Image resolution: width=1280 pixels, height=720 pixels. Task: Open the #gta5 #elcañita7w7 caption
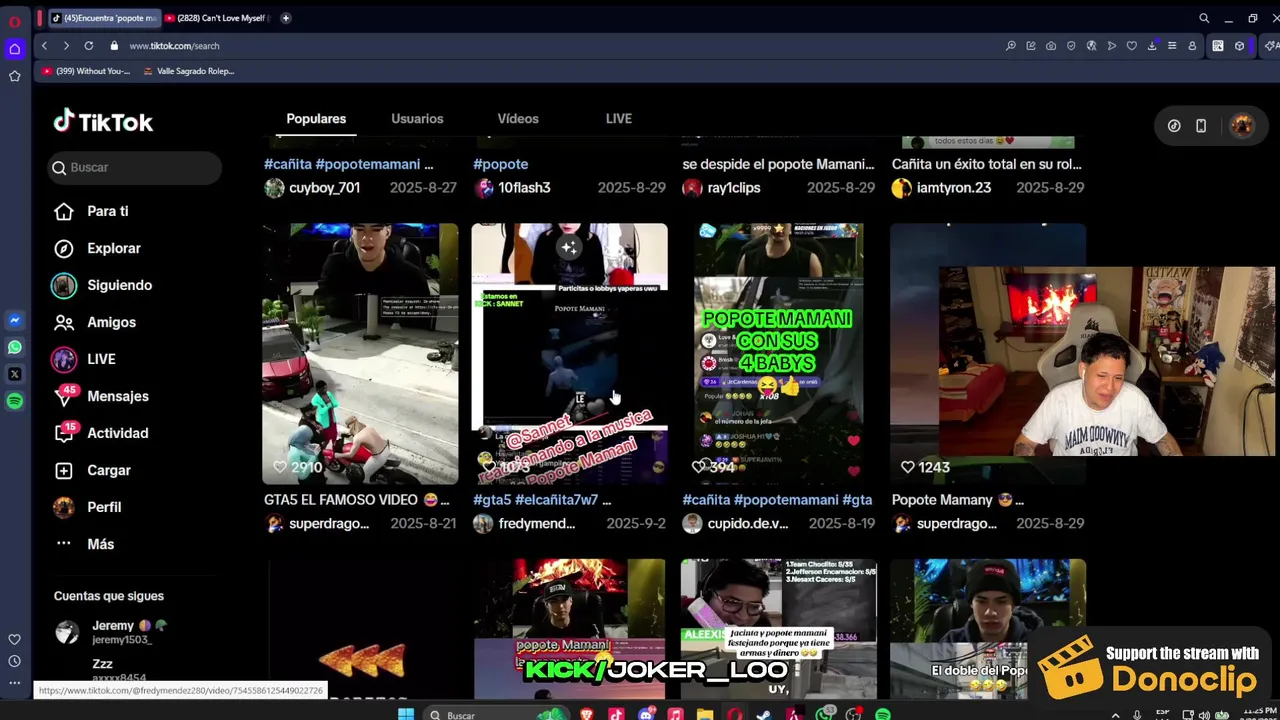click(542, 500)
